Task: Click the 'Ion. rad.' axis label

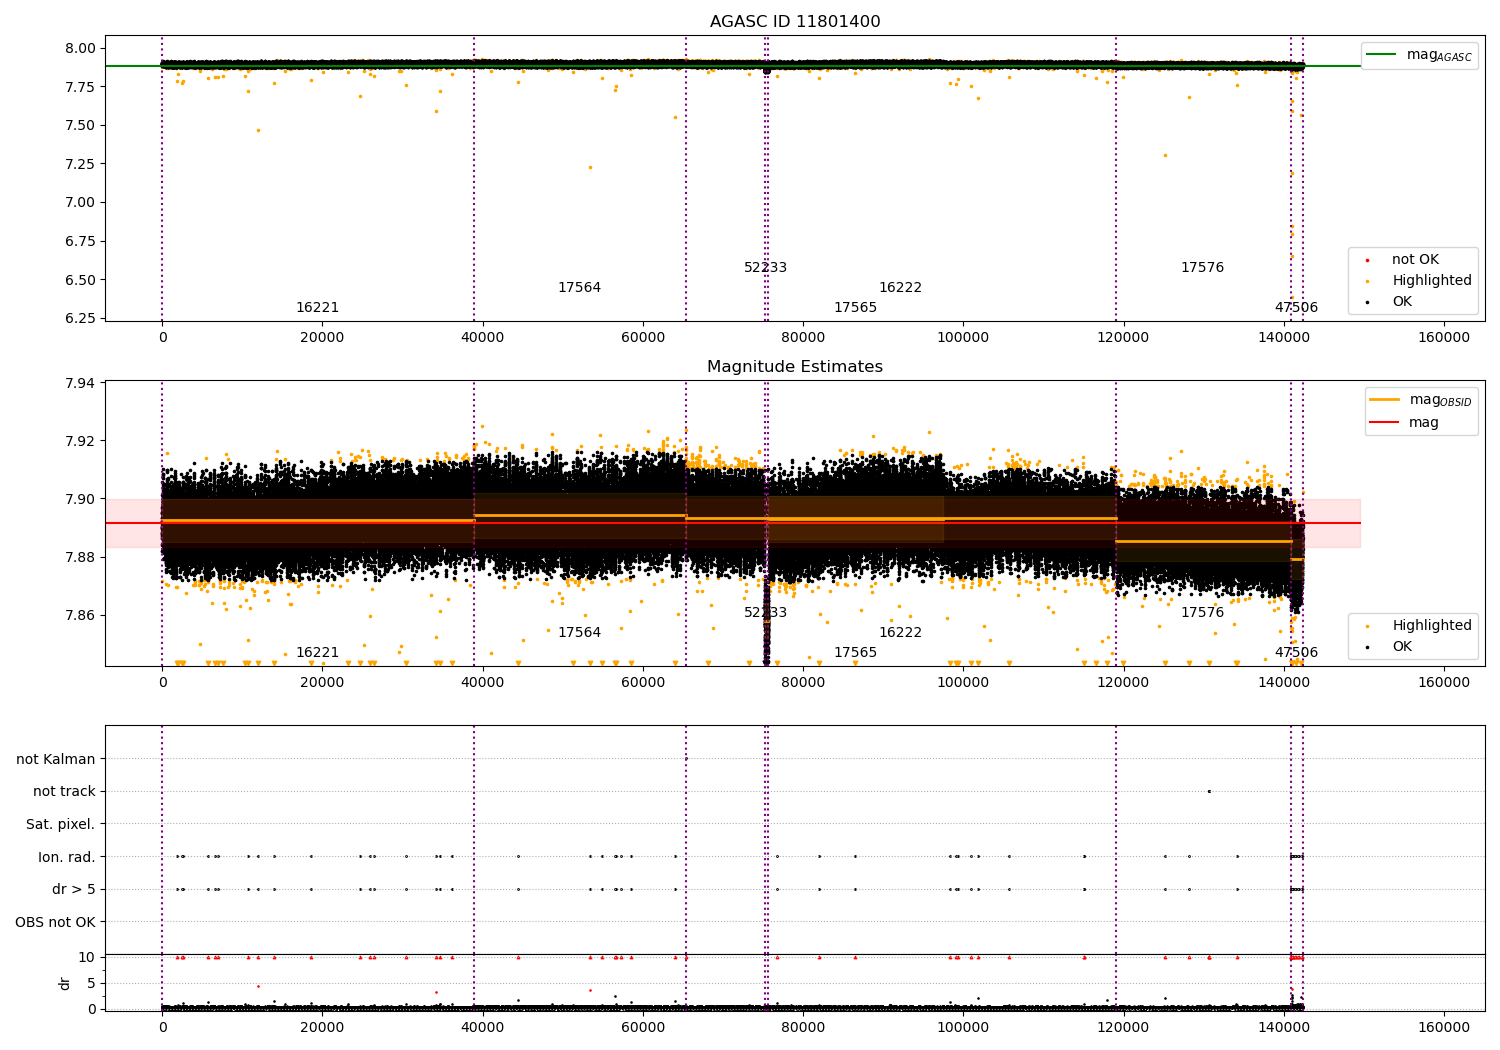Action: tap(67, 857)
